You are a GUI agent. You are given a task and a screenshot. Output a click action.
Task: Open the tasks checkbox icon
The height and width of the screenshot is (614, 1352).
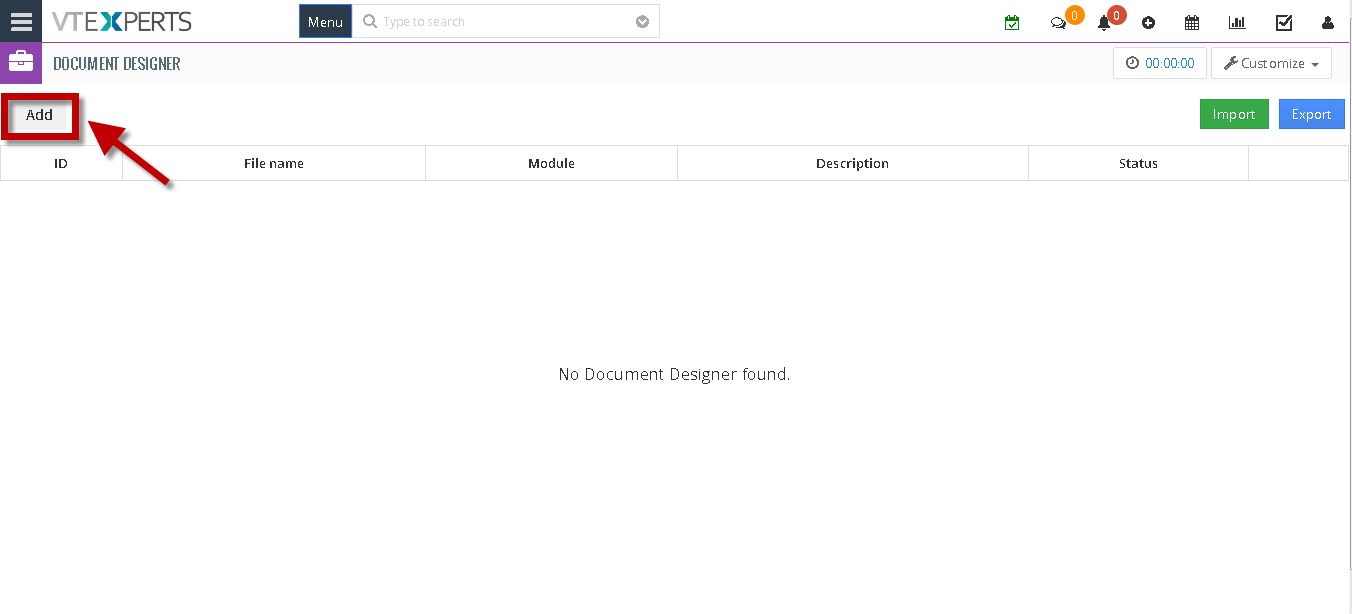(x=1284, y=22)
